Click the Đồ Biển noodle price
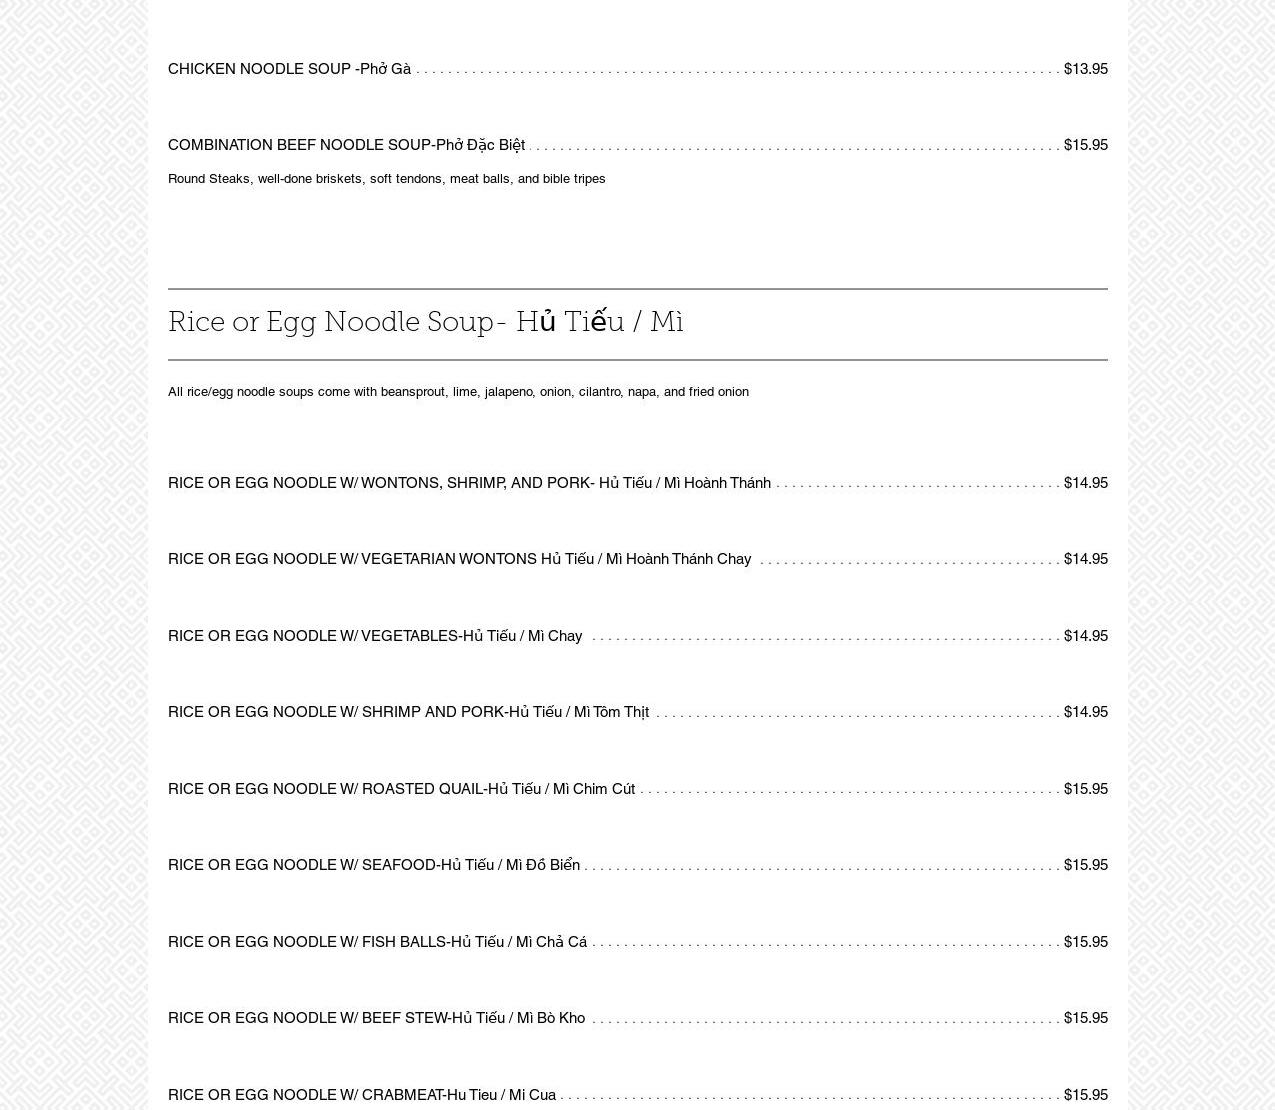 (1085, 865)
